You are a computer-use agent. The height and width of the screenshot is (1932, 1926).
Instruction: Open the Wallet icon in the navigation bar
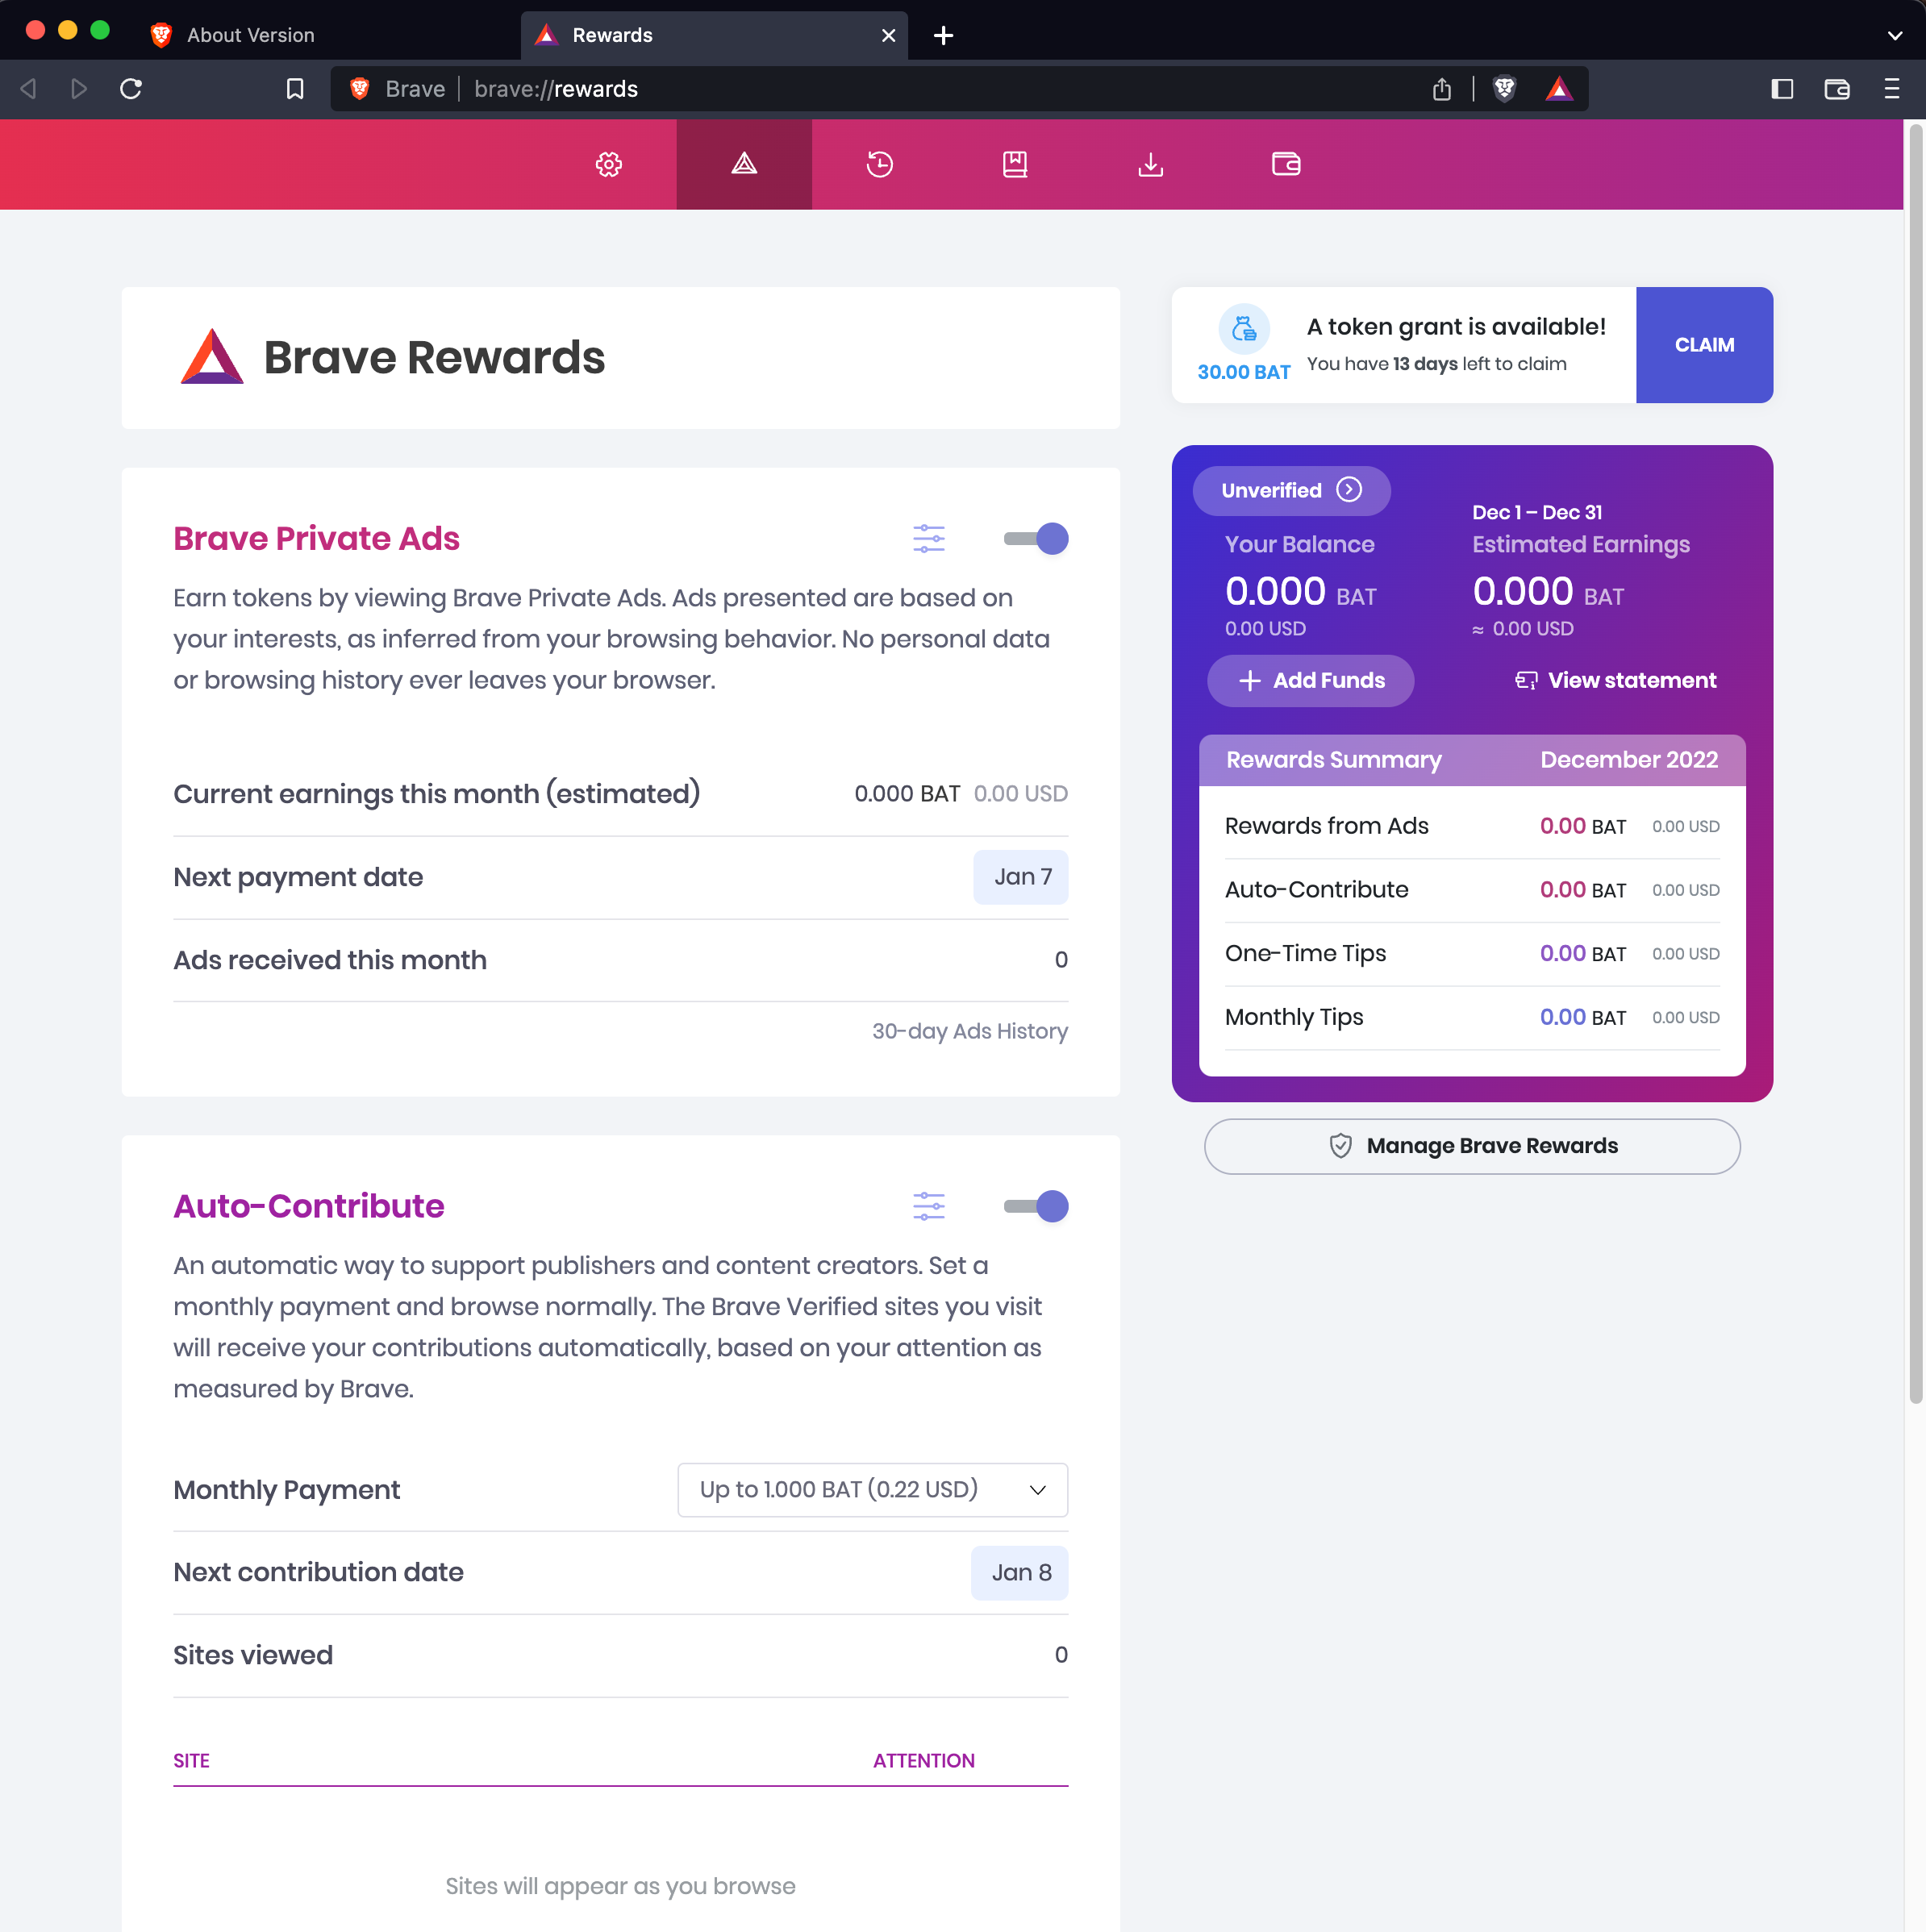(1285, 164)
